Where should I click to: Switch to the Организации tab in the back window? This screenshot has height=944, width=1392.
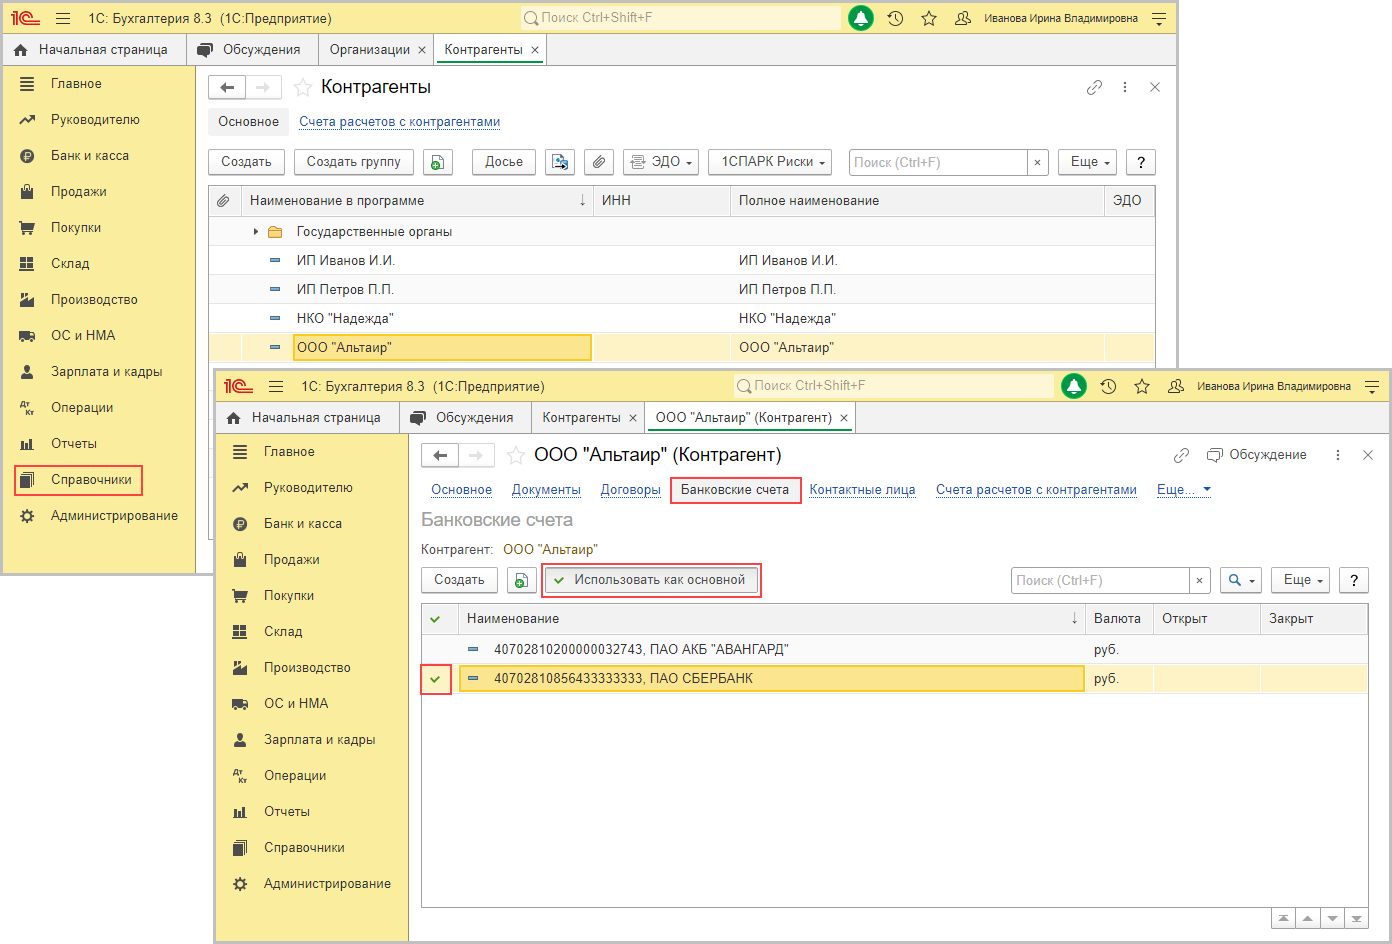click(370, 50)
